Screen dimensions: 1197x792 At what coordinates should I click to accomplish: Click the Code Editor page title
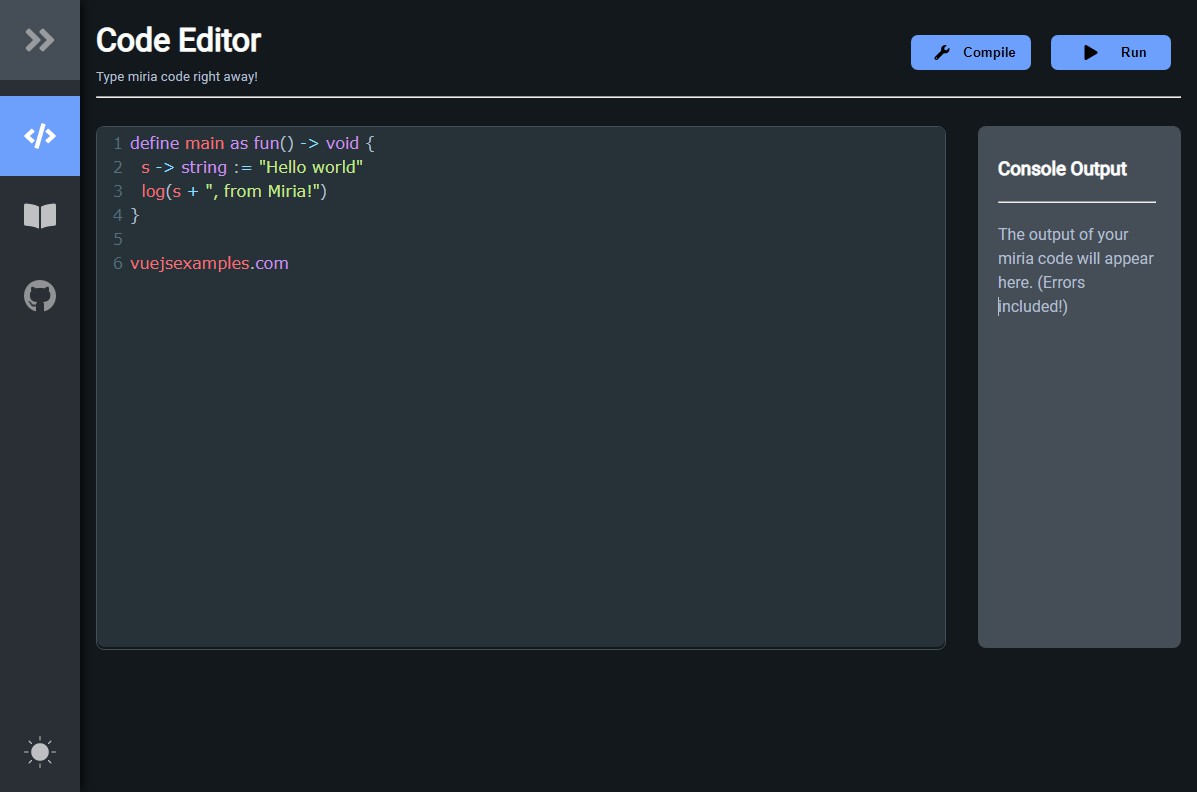pyautogui.click(x=178, y=40)
